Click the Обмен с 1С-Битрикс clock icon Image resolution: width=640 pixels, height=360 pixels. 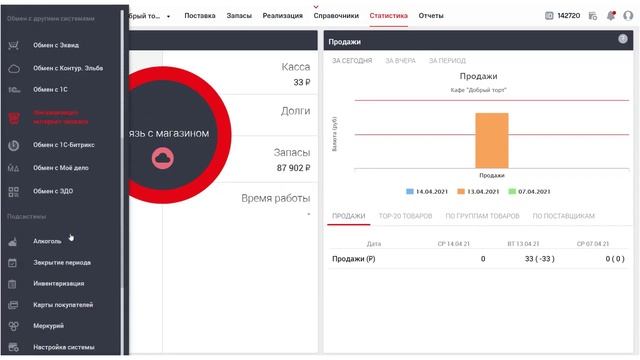click(13, 145)
